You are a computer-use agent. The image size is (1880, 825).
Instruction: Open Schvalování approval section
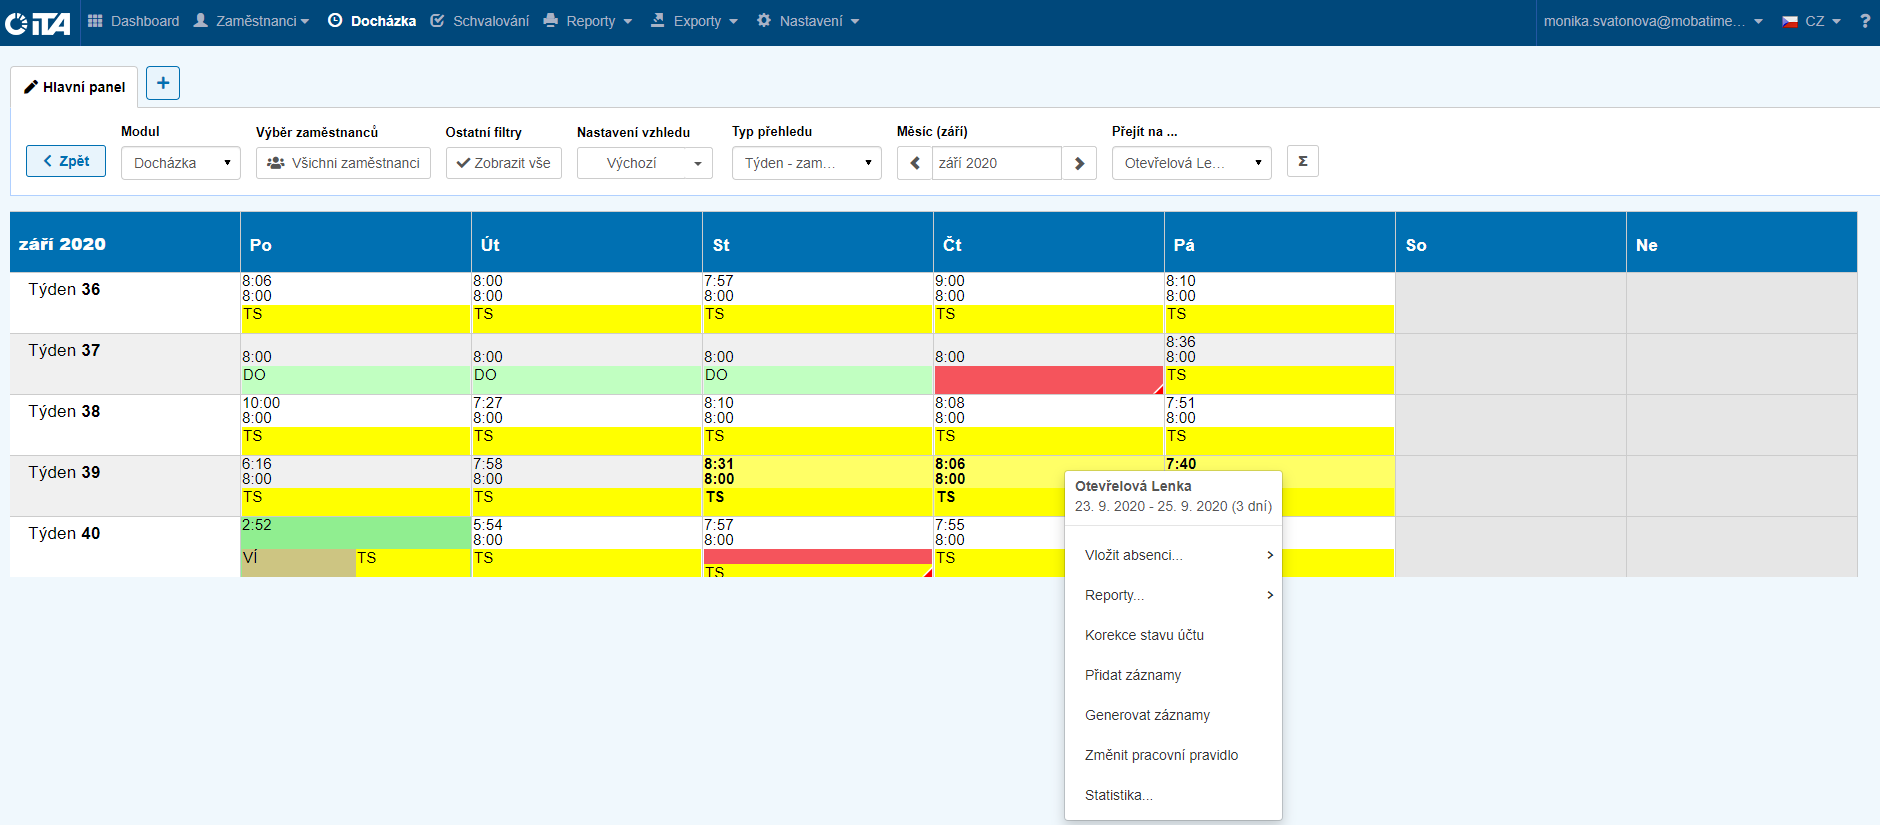[480, 21]
